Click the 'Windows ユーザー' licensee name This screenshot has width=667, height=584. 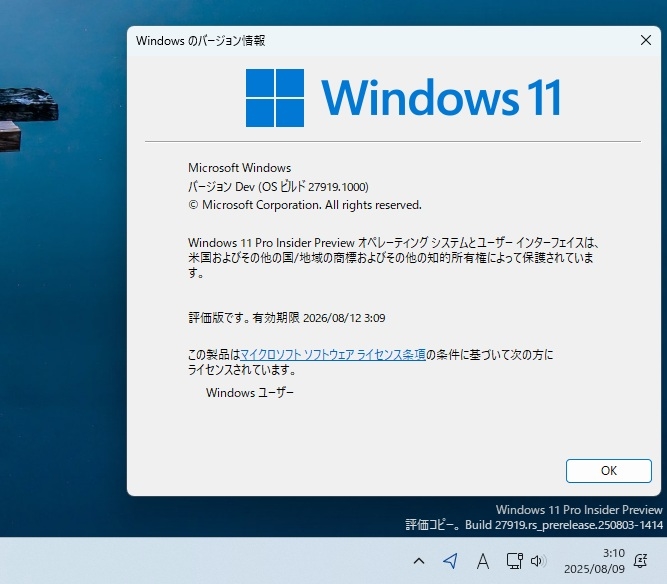tap(250, 392)
